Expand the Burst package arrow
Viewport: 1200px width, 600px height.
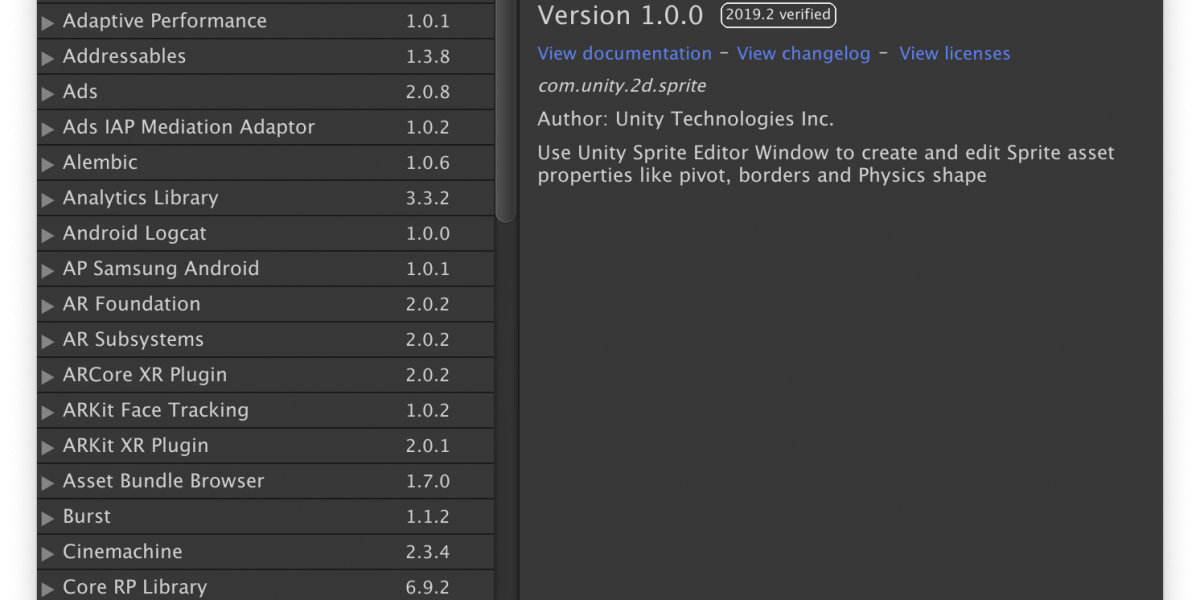coord(47,518)
